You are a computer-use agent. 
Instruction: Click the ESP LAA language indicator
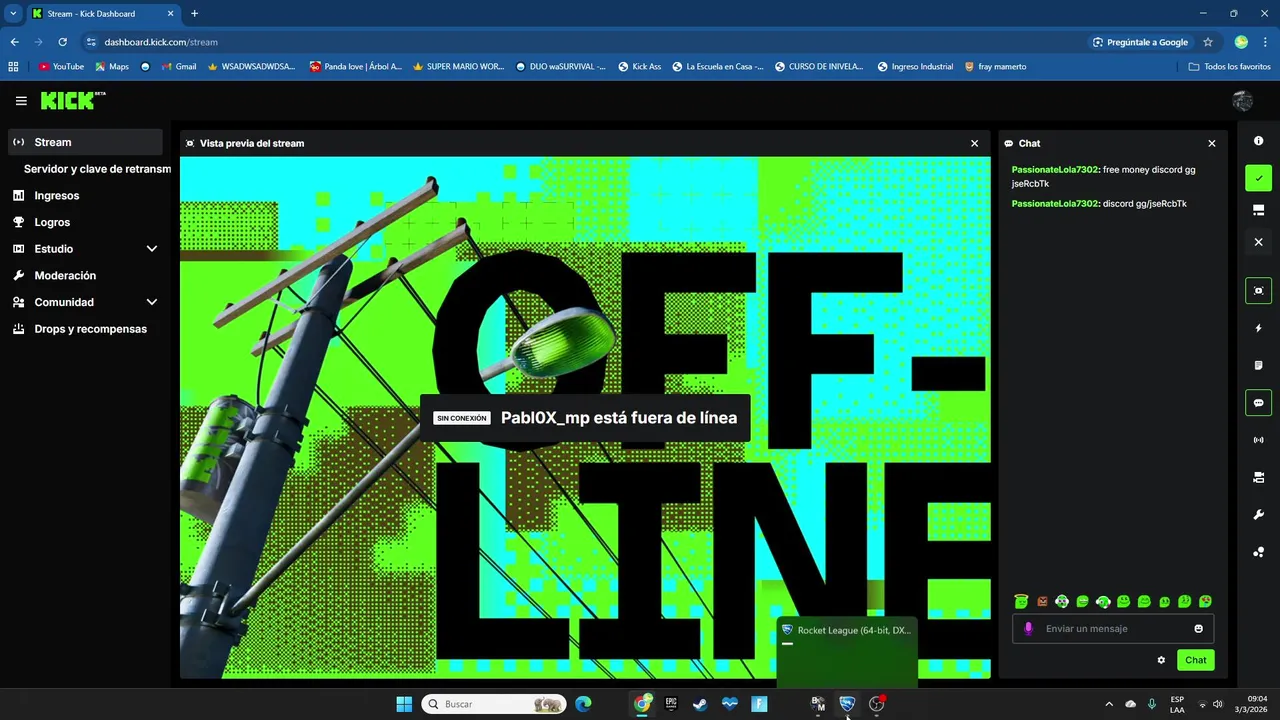[1177, 704]
